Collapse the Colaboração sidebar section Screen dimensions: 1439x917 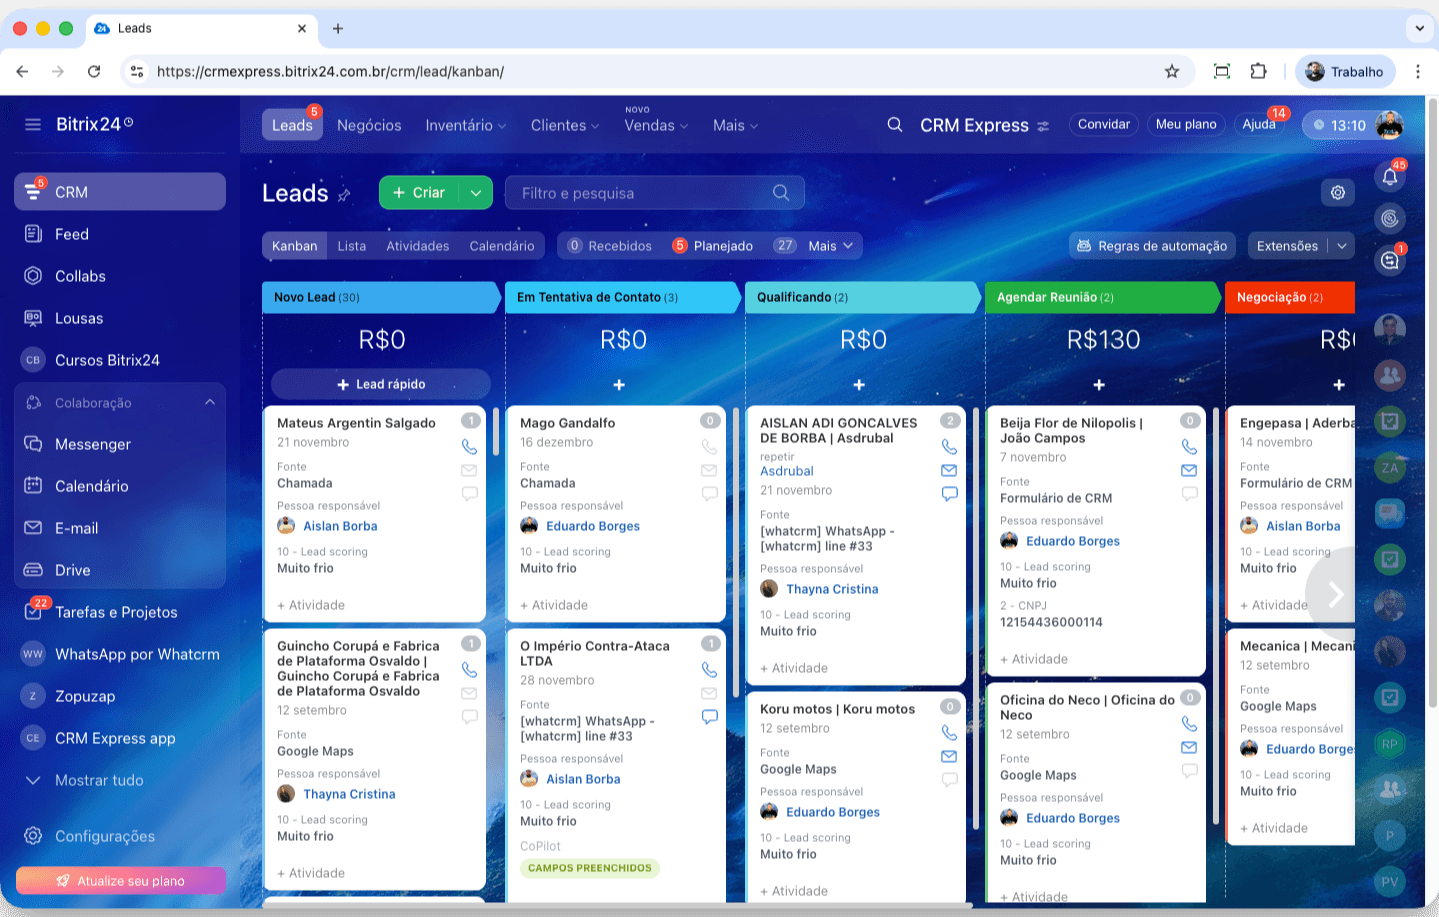[x=210, y=402]
